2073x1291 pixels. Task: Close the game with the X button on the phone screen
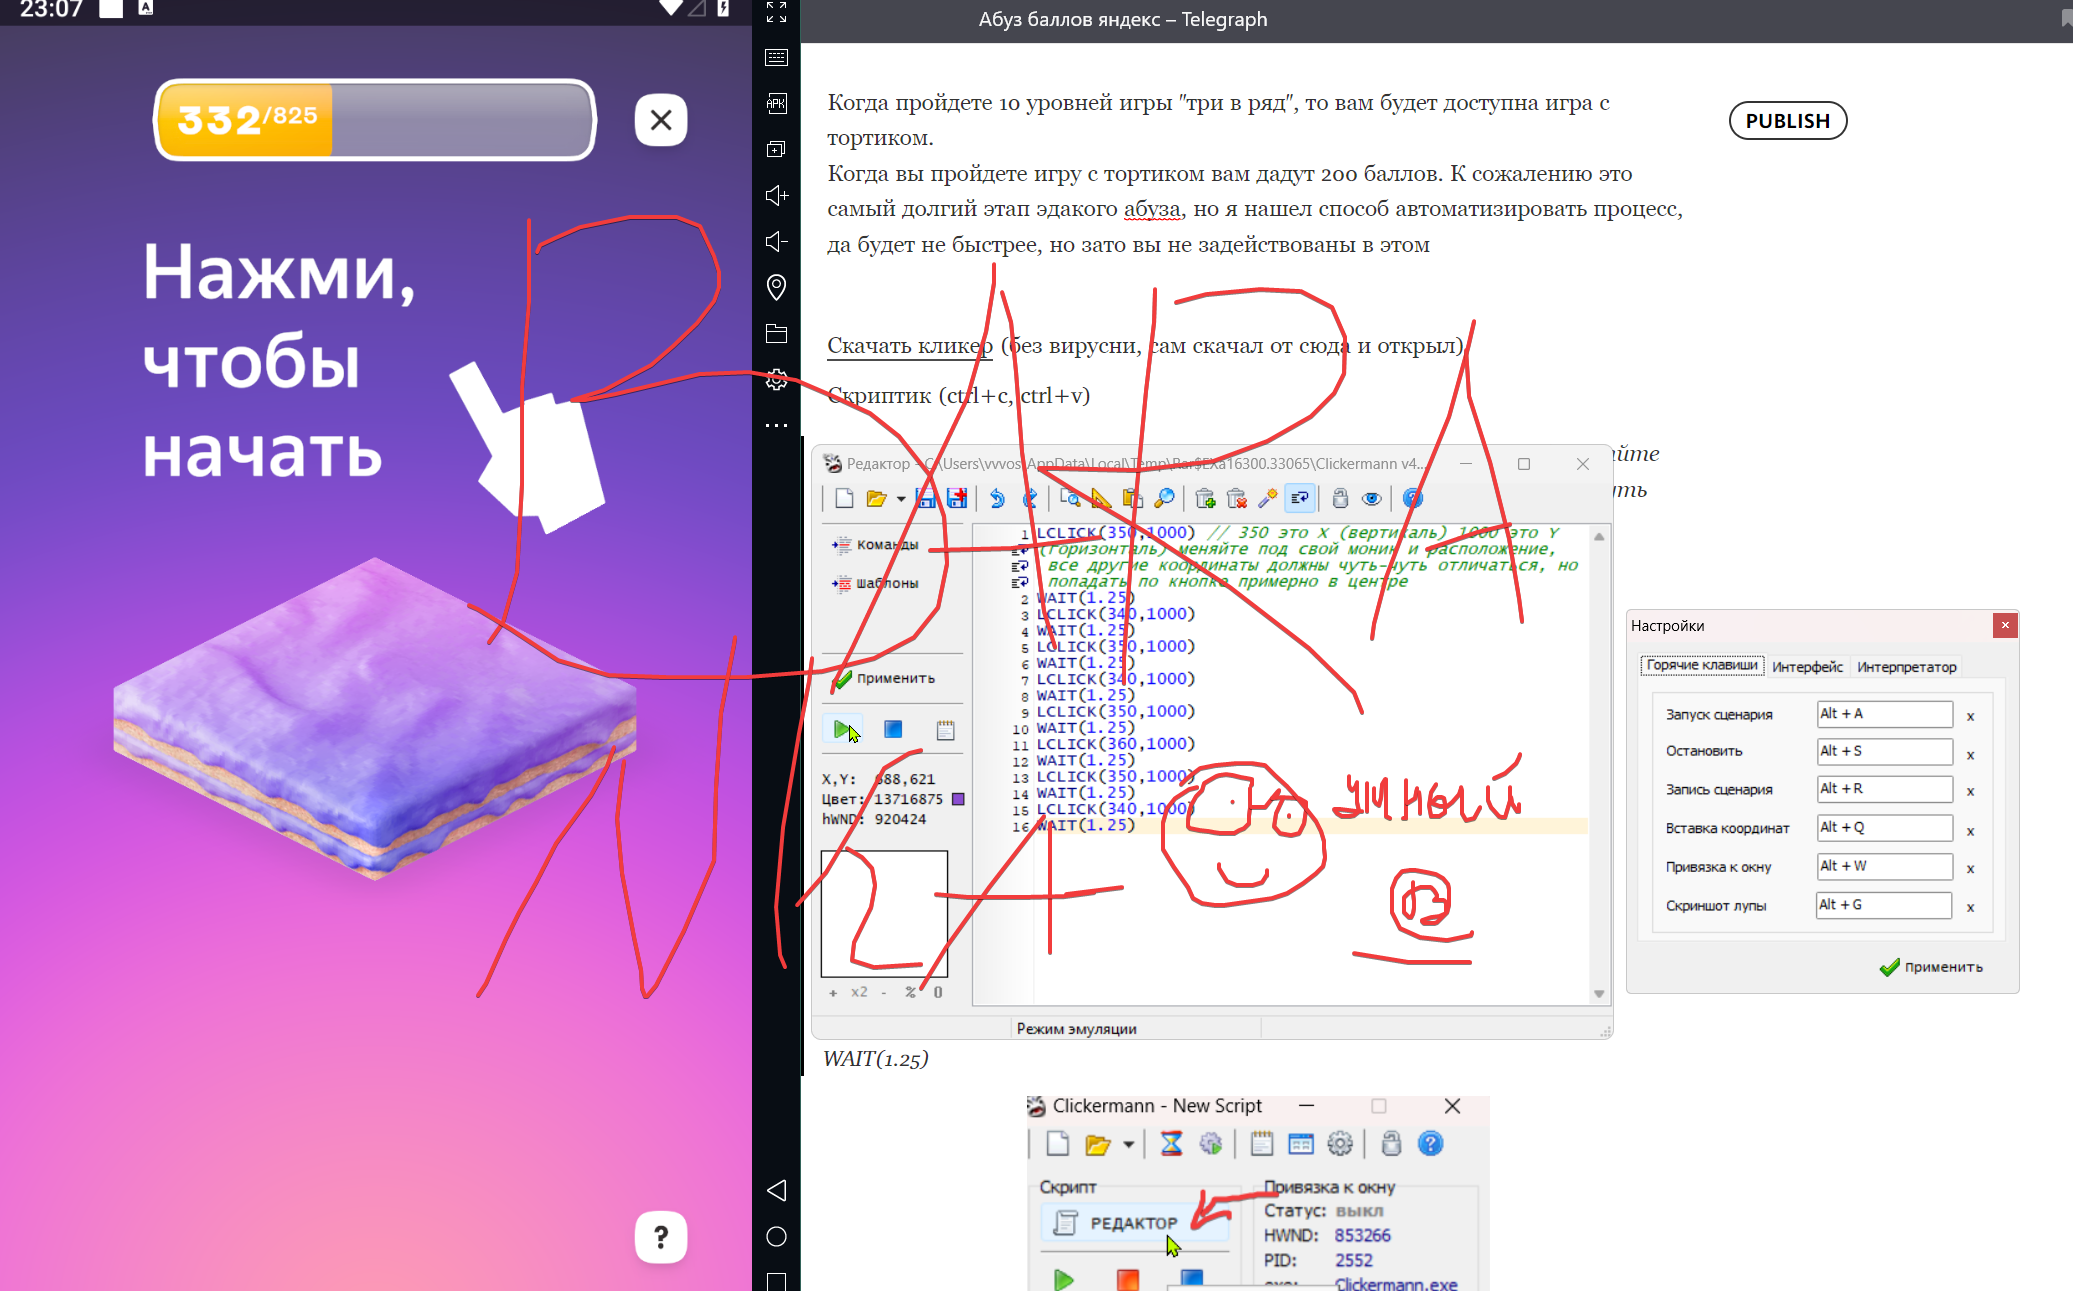(661, 120)
